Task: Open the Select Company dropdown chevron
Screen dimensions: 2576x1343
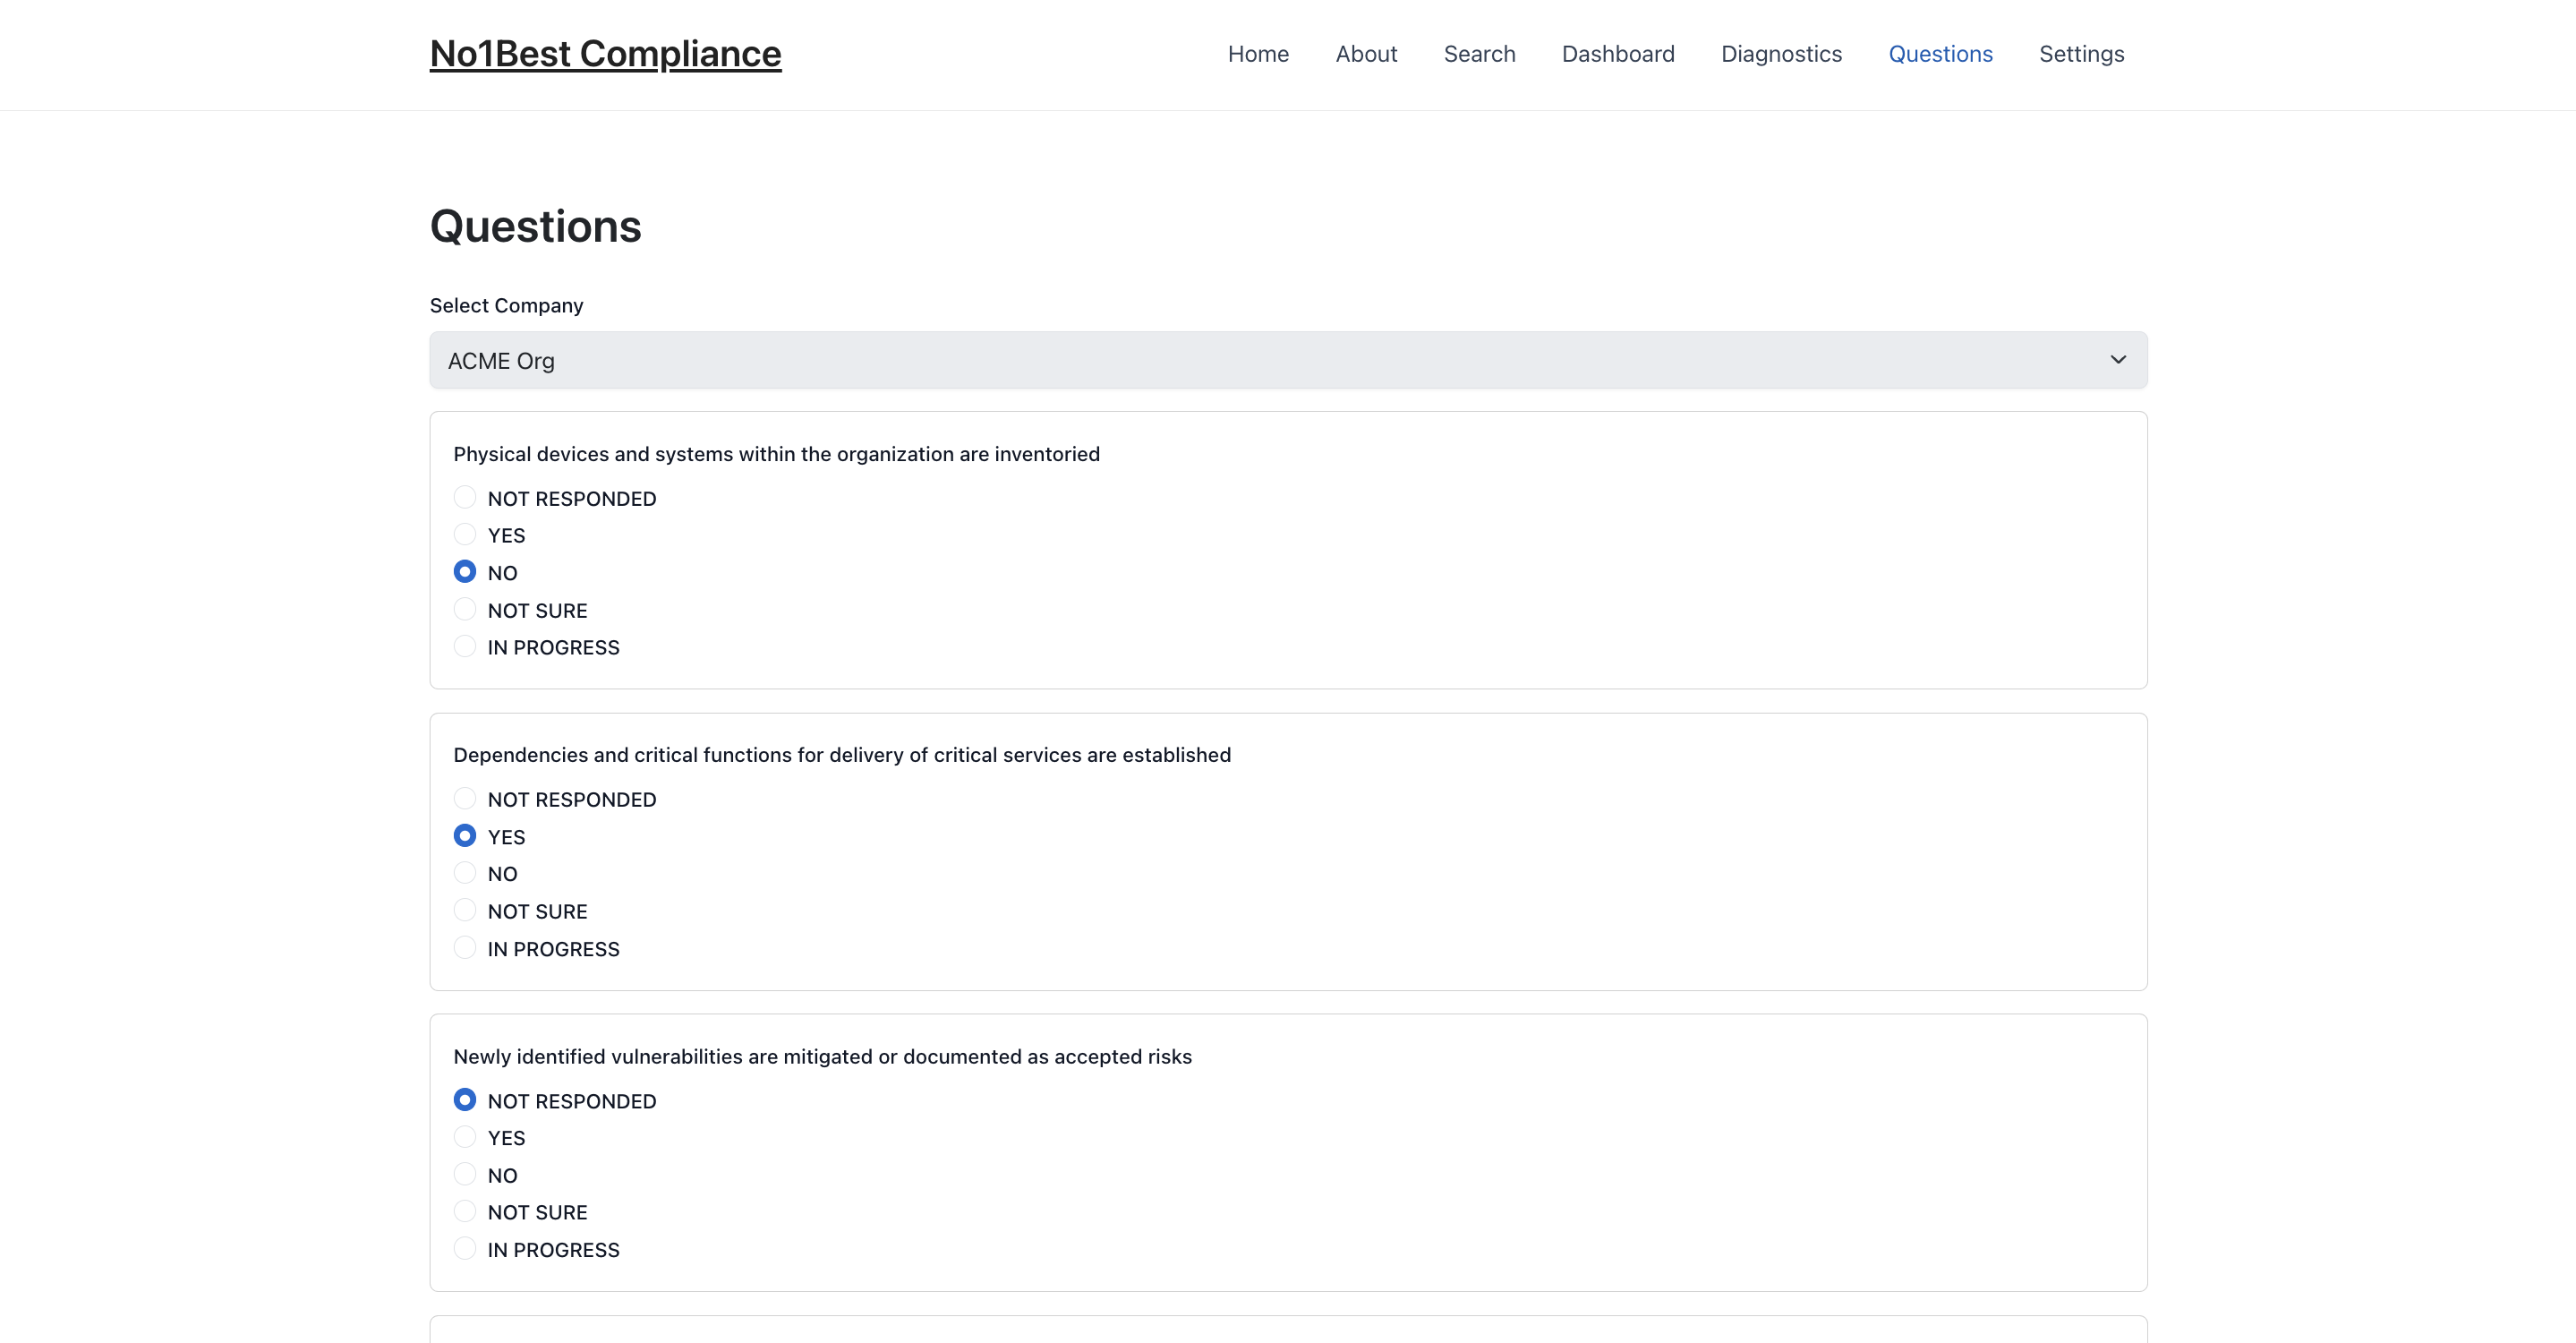Action: [2117, 360]
